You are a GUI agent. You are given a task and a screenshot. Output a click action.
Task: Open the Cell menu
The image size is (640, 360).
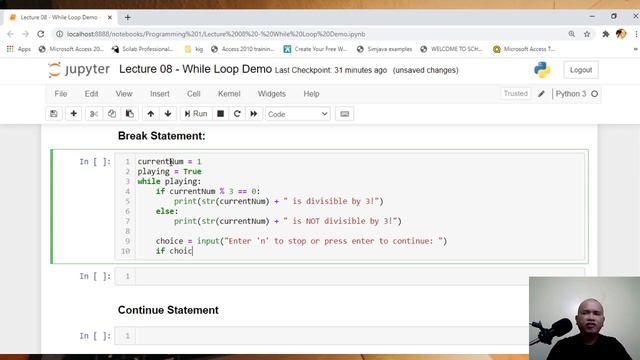coord(193,94)
